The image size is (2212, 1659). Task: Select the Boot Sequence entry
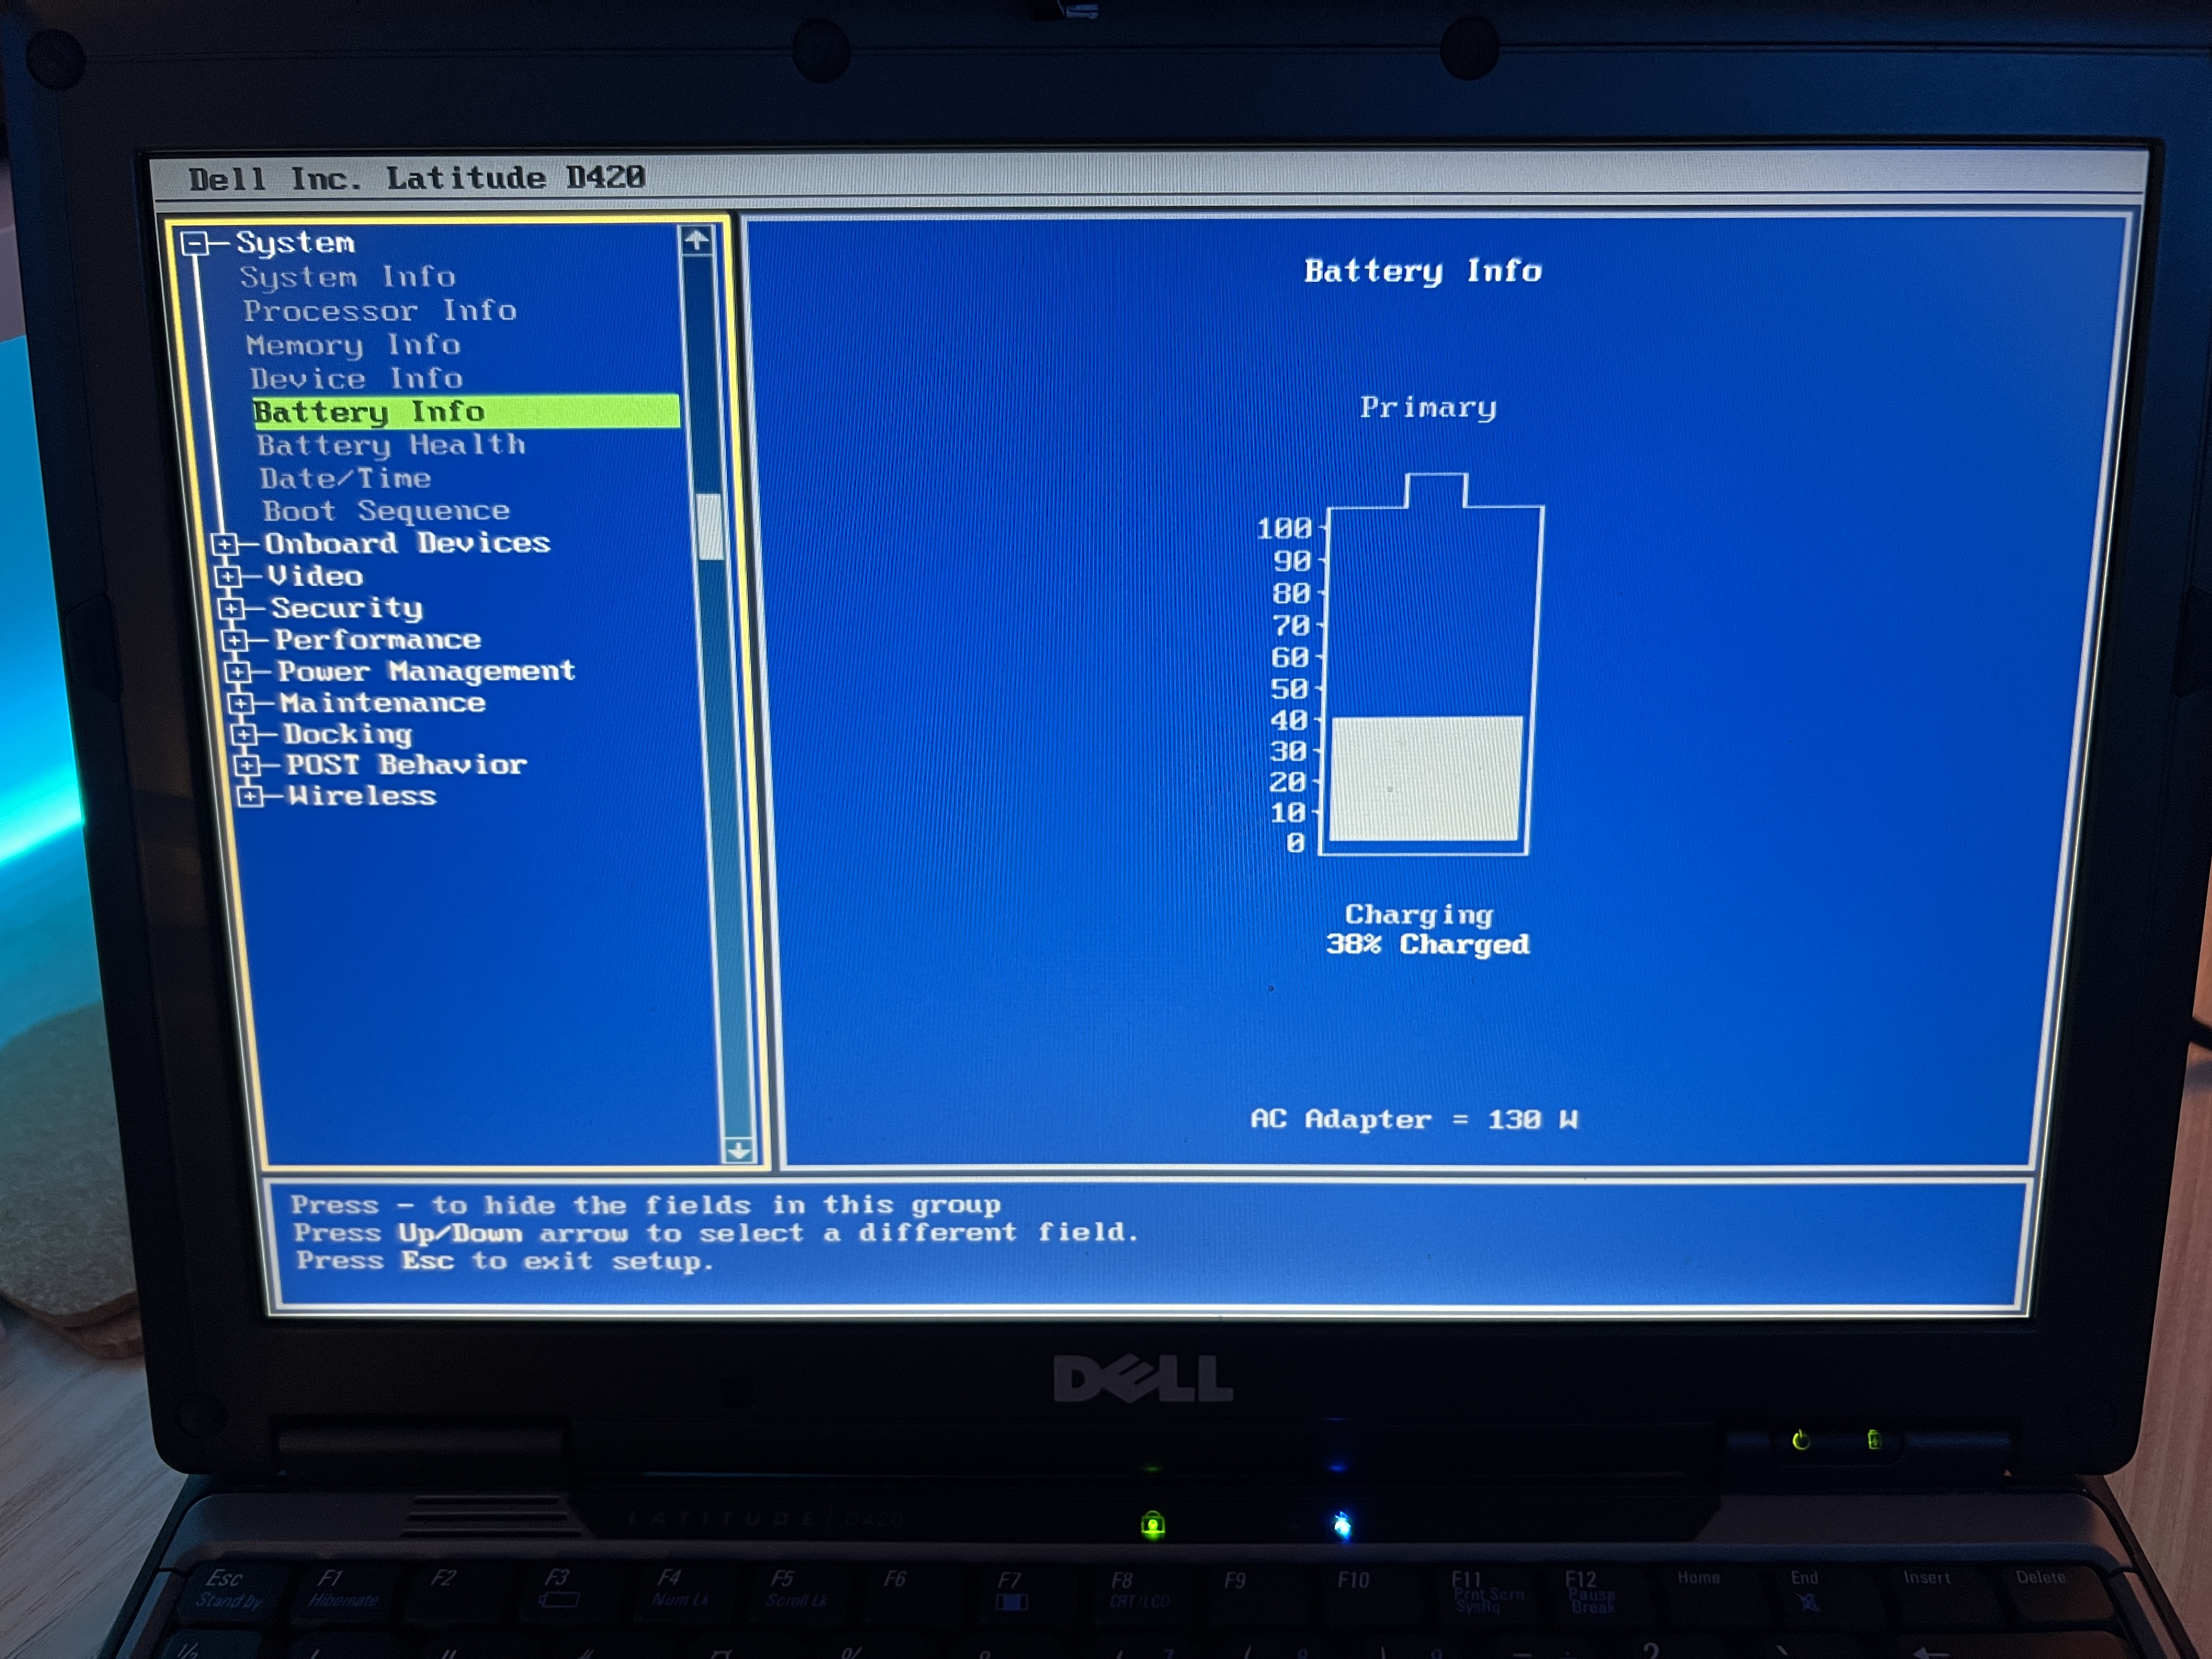(x=386, y=511)
